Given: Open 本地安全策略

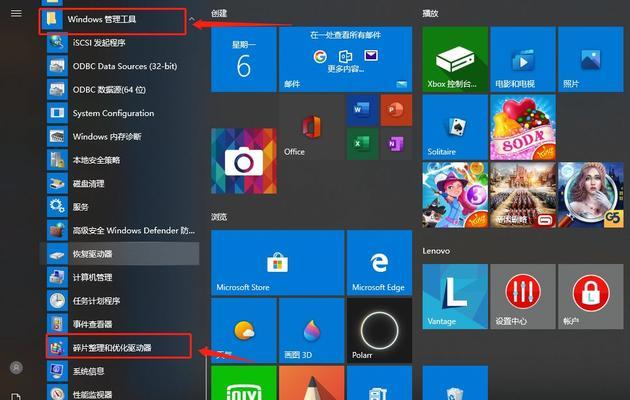Looking at the screenshot, I should pos(121,160).
